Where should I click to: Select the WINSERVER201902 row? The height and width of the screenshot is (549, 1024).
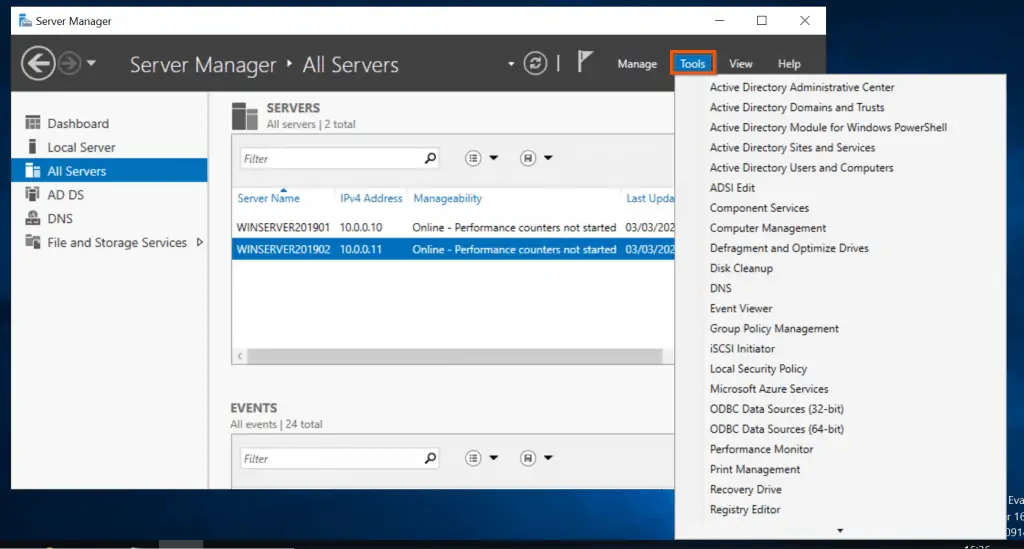453,249
